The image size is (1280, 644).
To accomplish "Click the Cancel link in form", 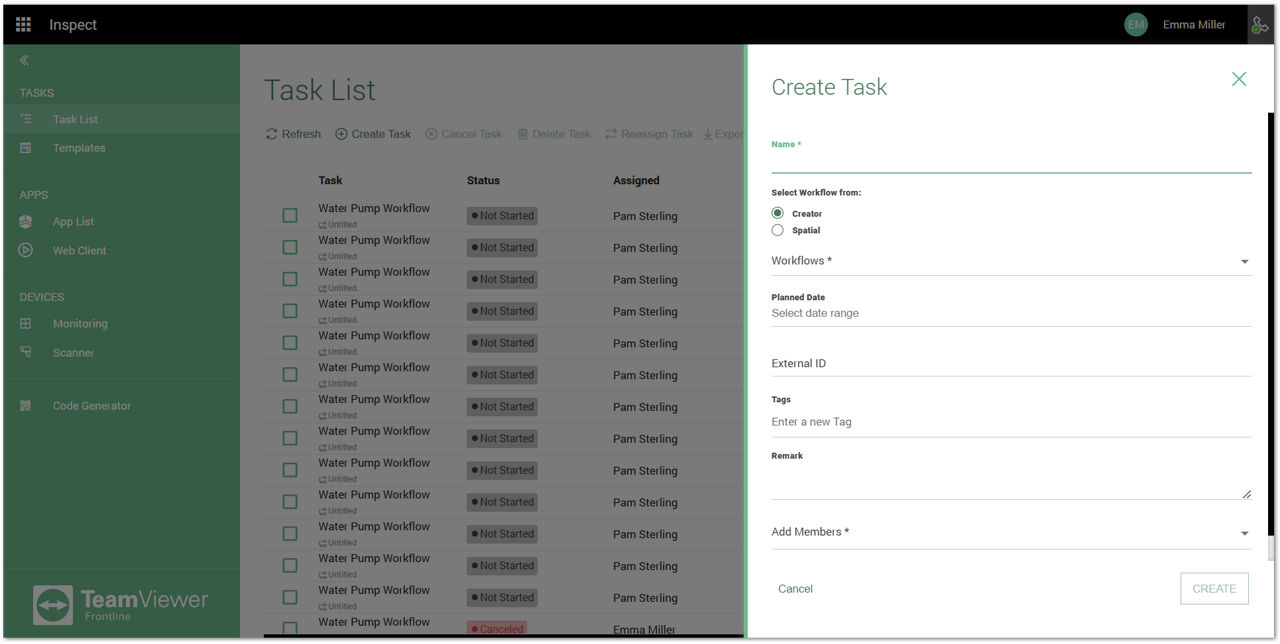I will [x=795, y=589].
